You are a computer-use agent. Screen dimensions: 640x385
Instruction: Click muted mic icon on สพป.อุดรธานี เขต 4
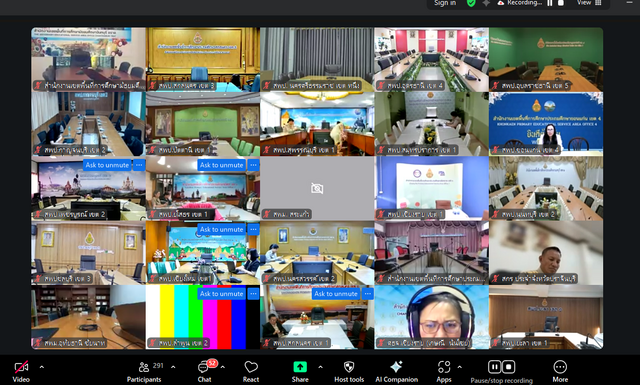(381, 86)
